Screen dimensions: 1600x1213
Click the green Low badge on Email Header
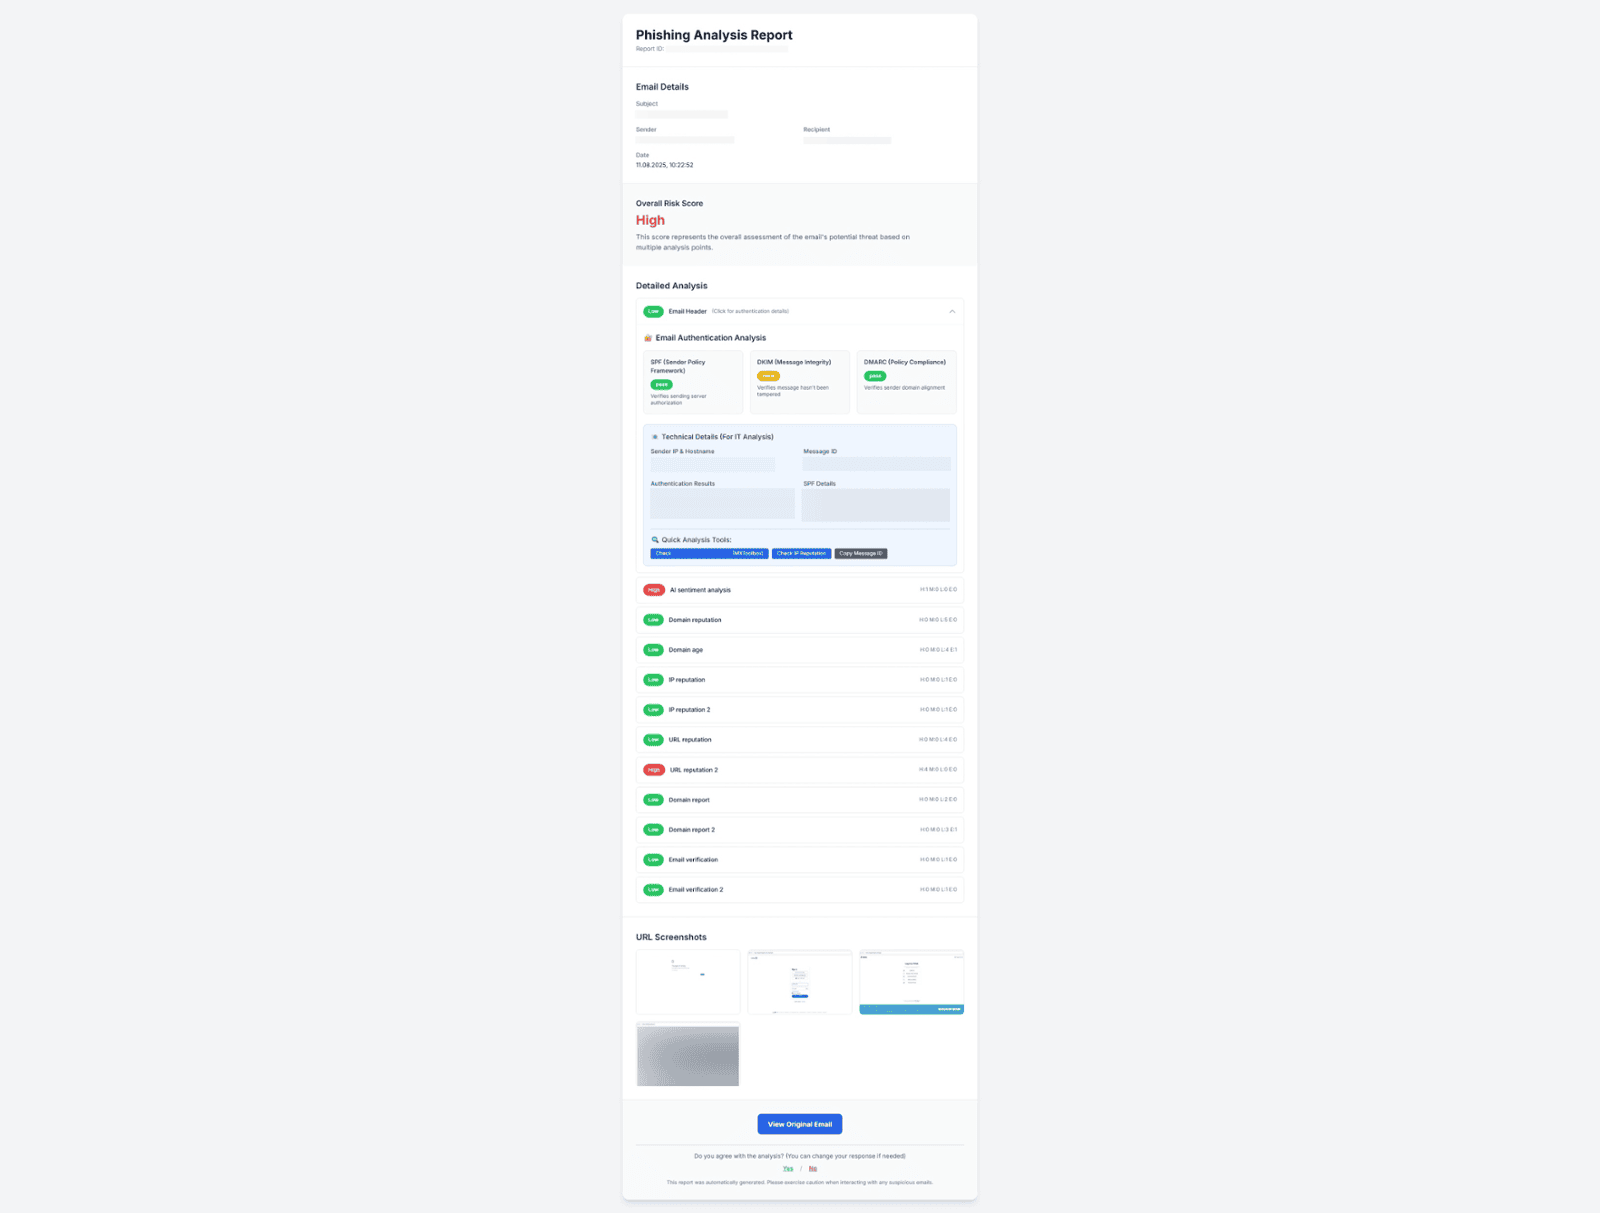(653, 312)
